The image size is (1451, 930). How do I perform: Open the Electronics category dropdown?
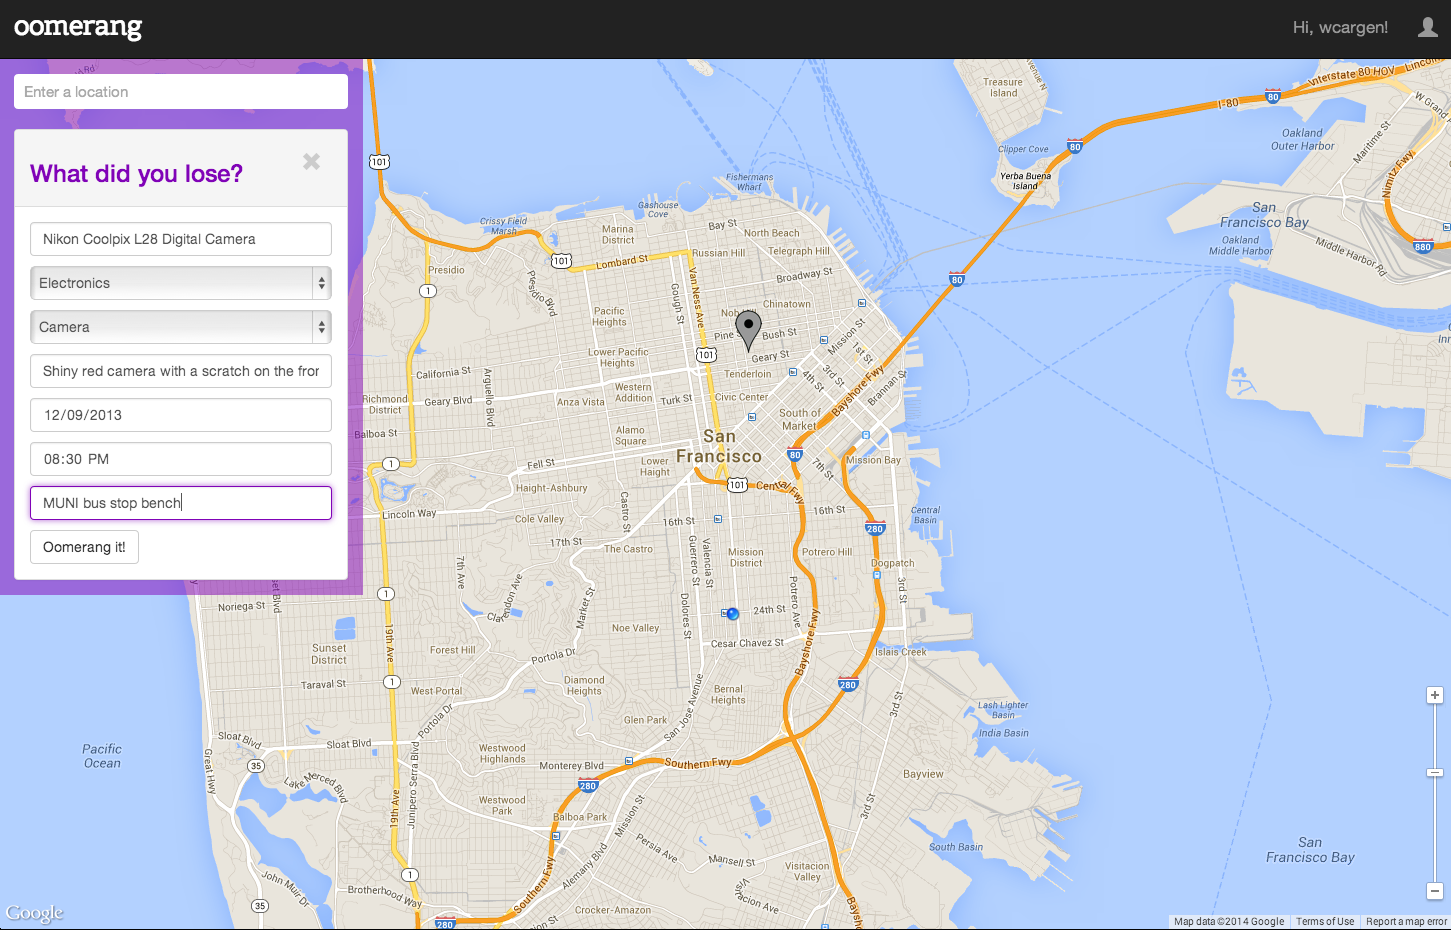coord(181,283)
